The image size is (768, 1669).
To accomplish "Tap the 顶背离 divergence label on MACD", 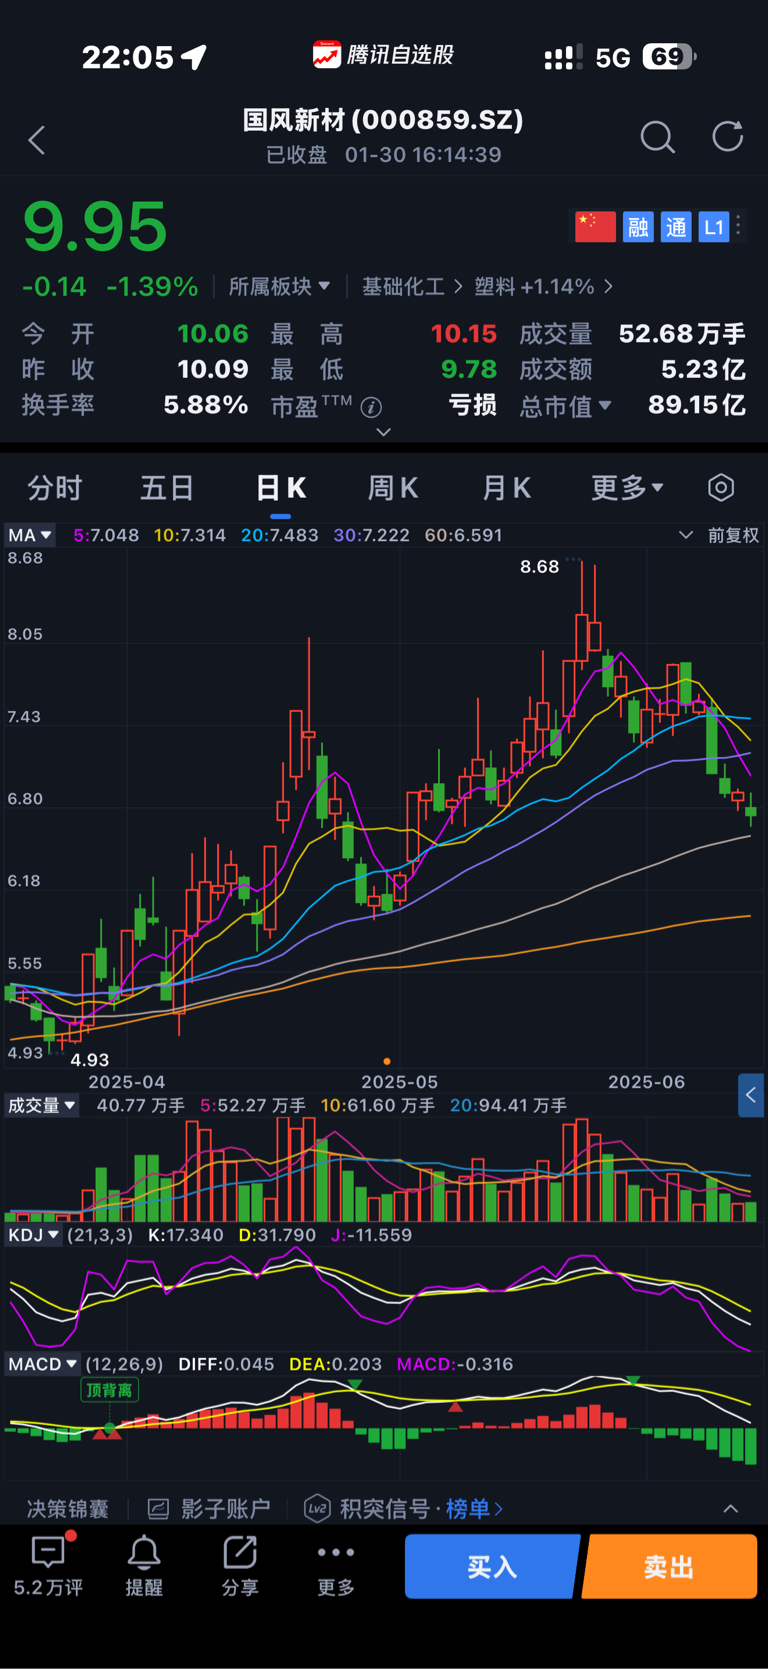I will (x=109, y=1390).
